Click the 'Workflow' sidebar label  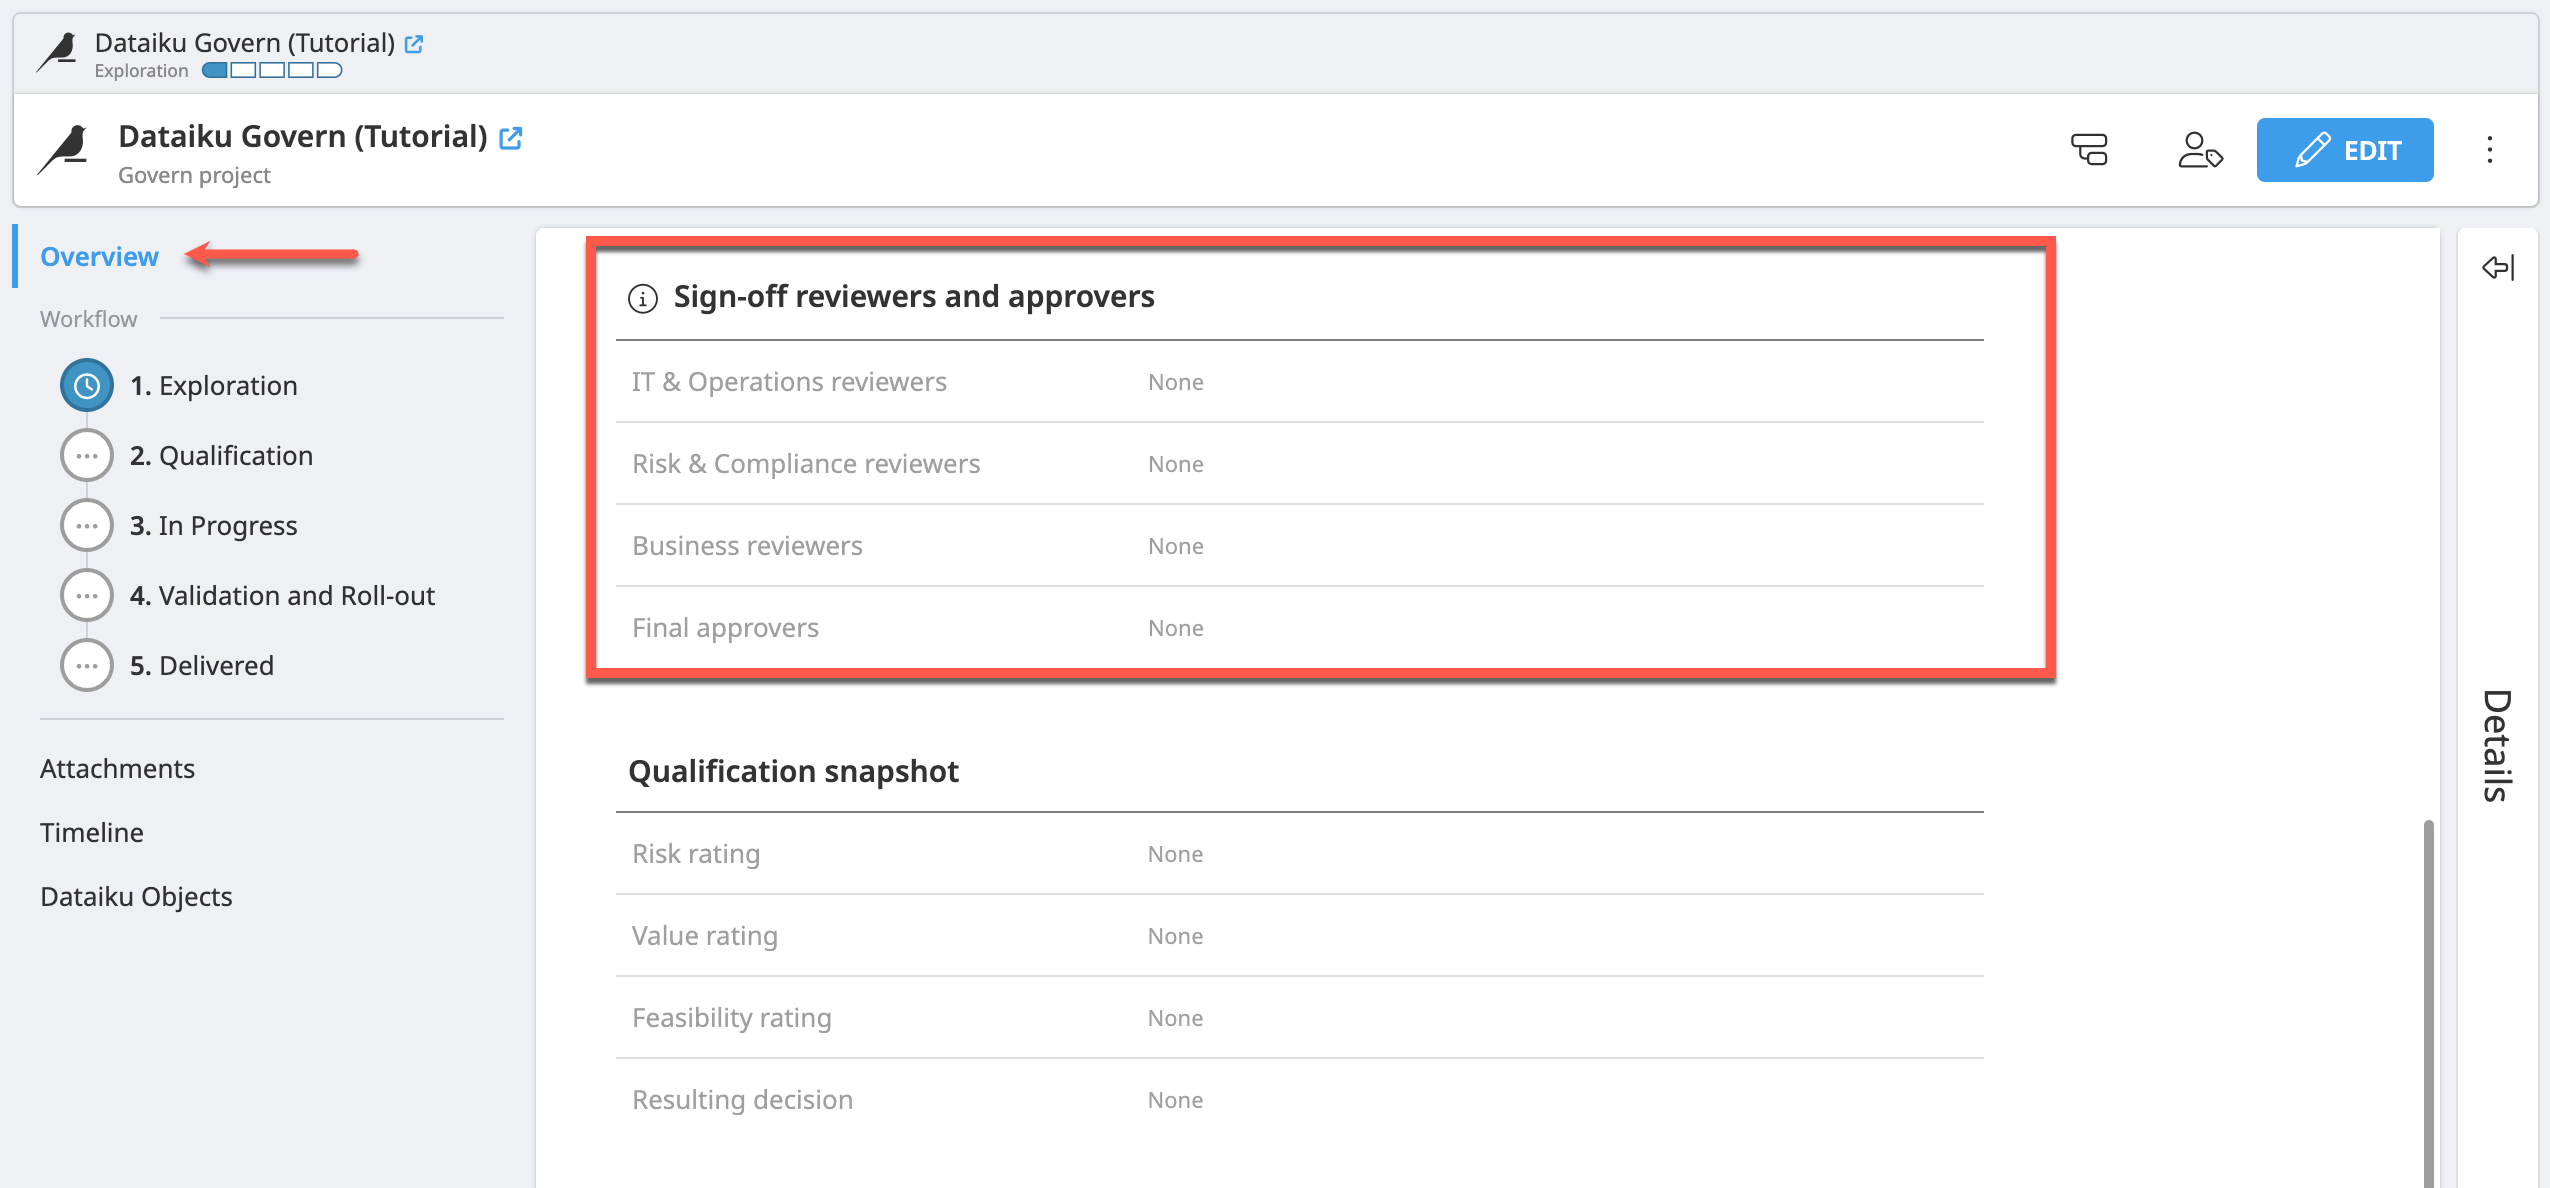tap(88, 319)
